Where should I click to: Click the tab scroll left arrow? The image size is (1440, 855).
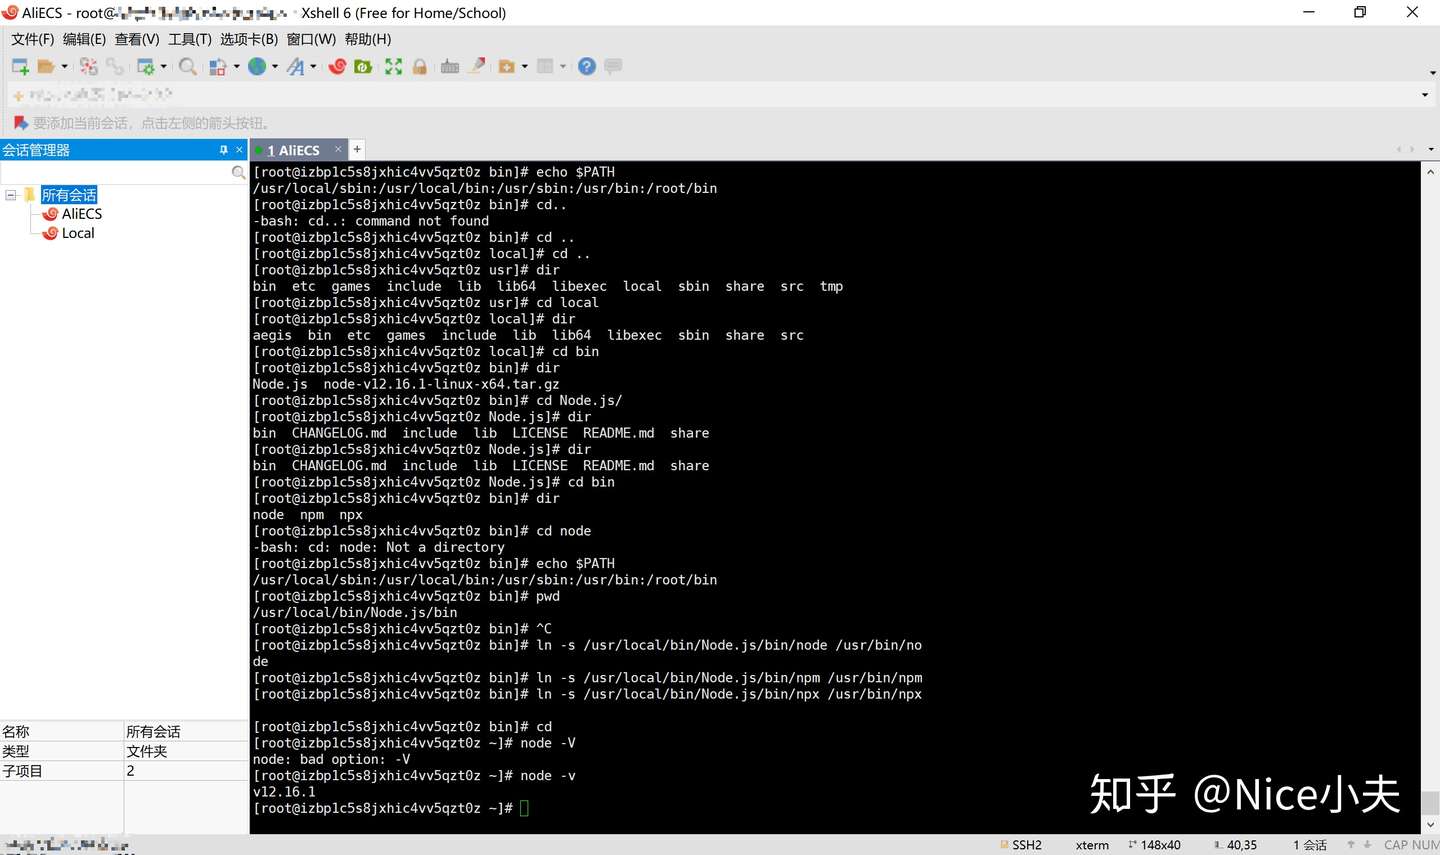[x=1399, y=149]
